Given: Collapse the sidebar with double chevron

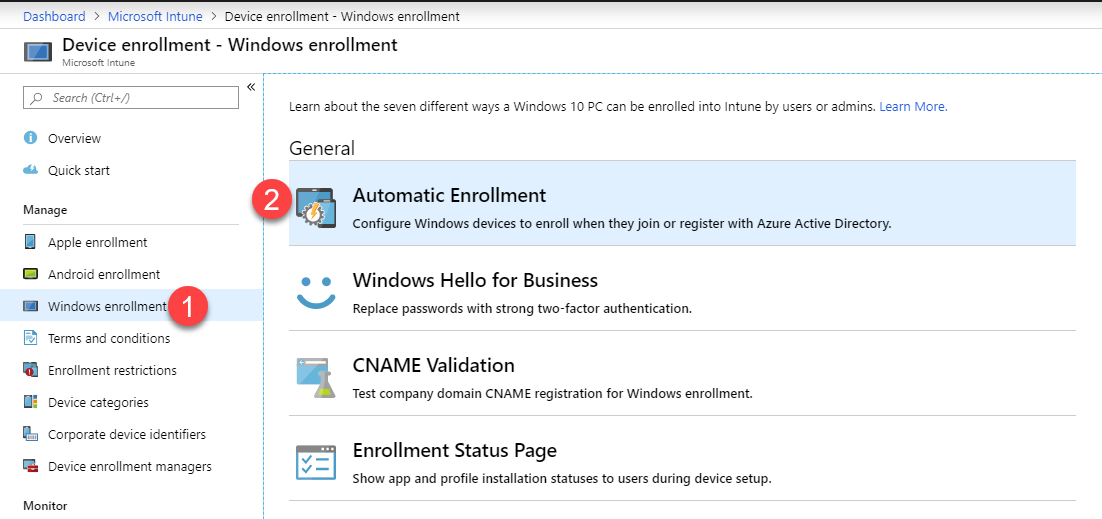Looking at the screenshot, I should [x=251, y=87].
